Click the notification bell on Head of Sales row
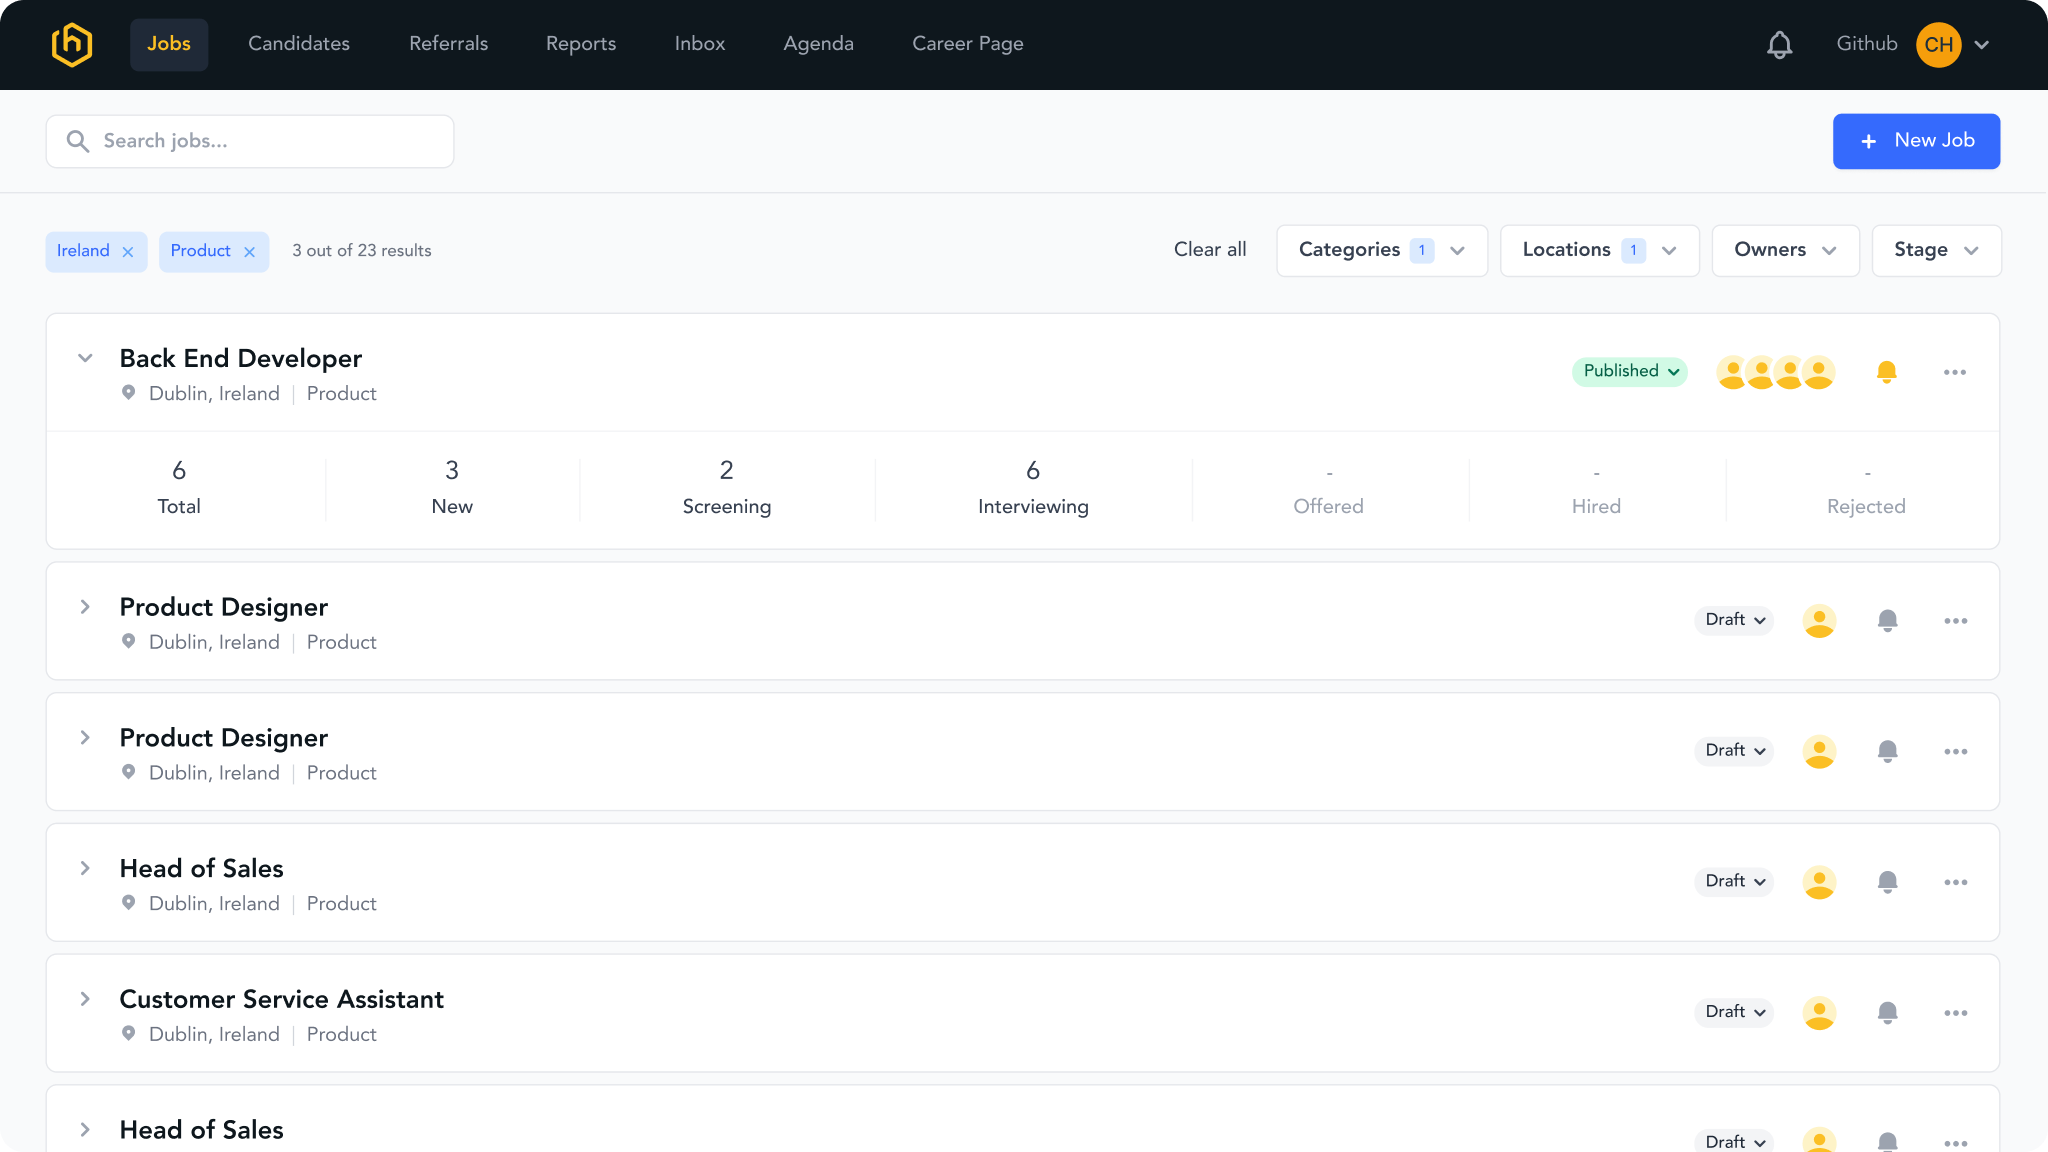Image resolution: width=2048 pixels, height=1152 pixels. (x=1887, y=881)
